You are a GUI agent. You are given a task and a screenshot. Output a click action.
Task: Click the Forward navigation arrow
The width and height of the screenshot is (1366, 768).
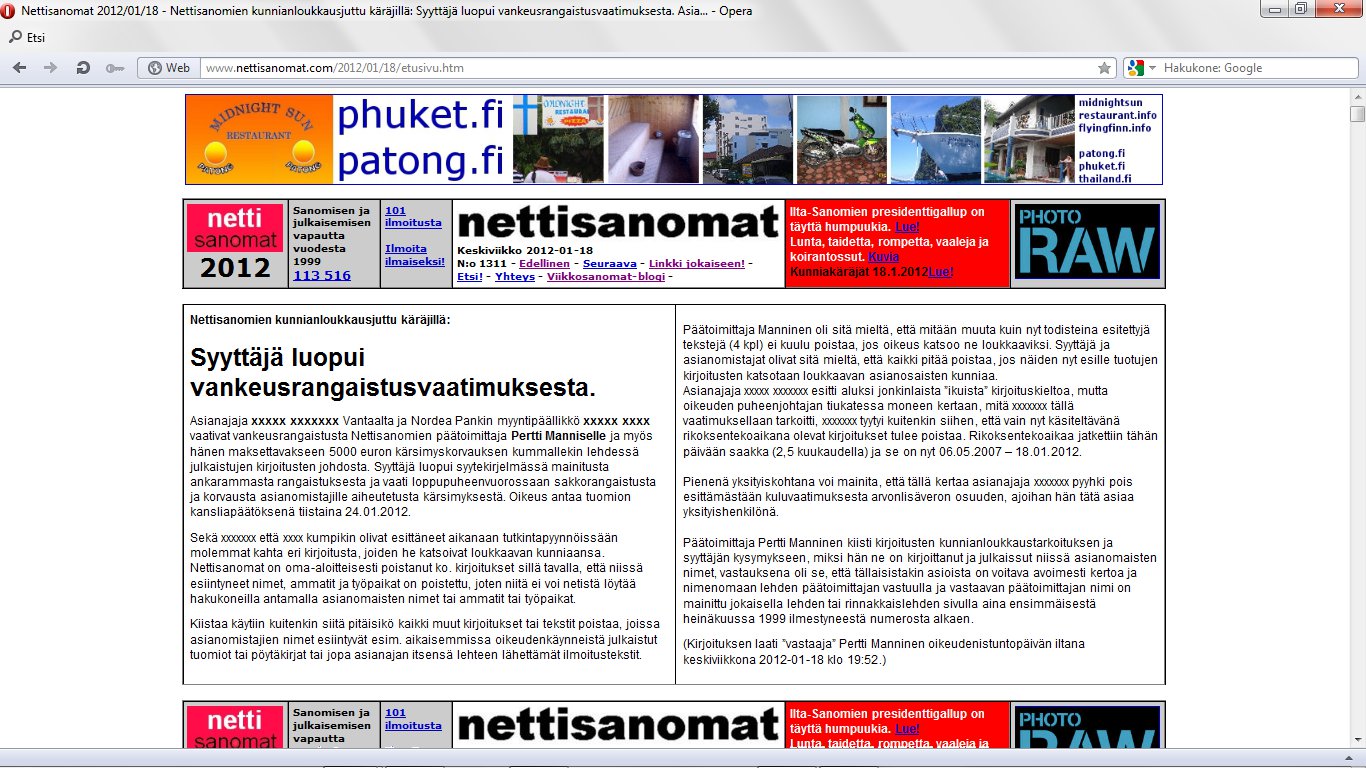[x=50, y=68]
